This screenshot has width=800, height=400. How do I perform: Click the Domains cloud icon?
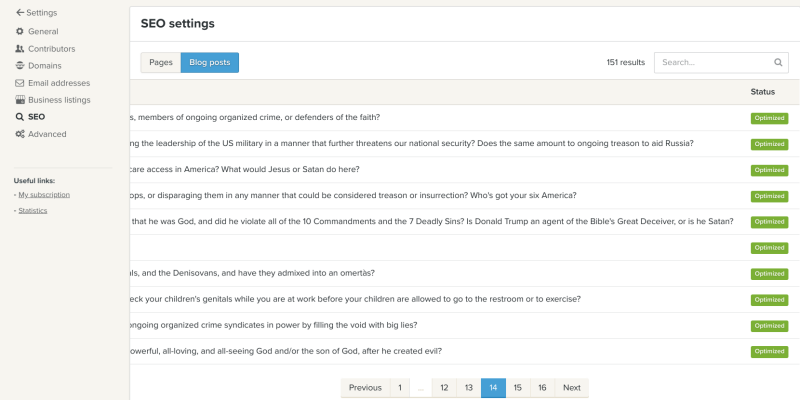(20, 66)
